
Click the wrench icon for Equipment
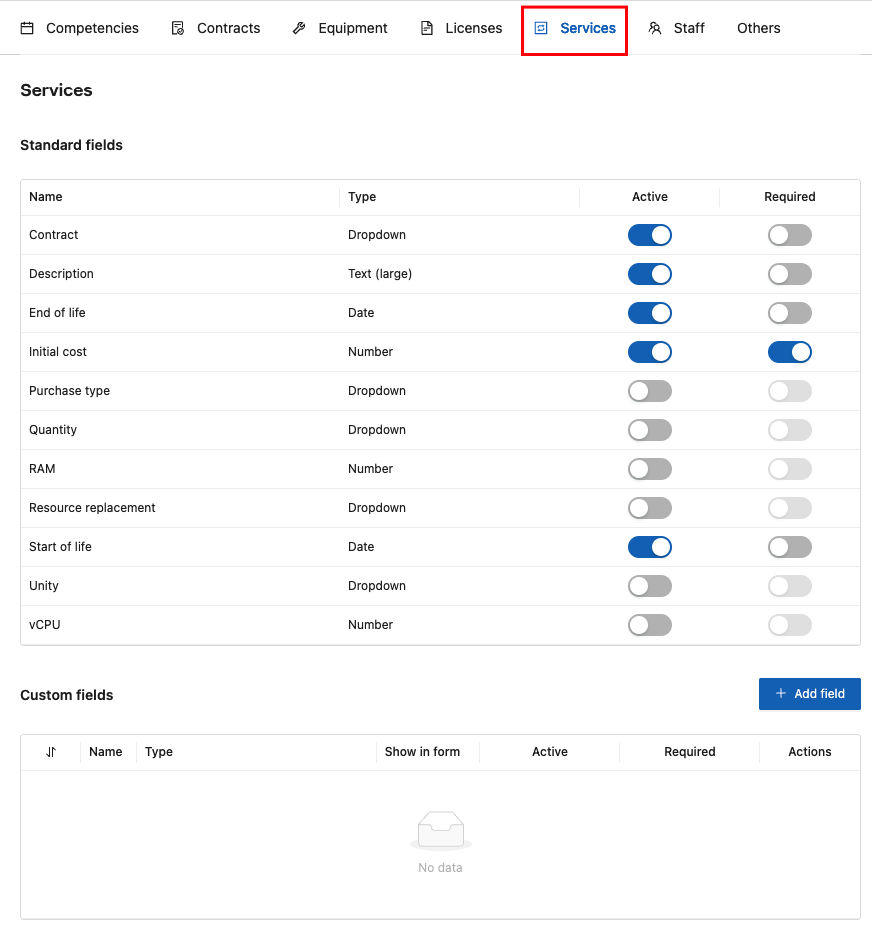(299, 28)
